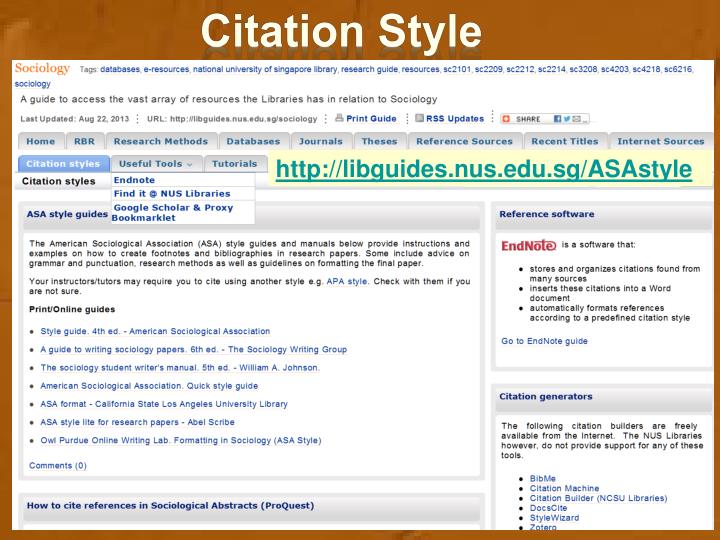Click the Last Updated: Aug 22, 2013 text

tap(75, 119)
